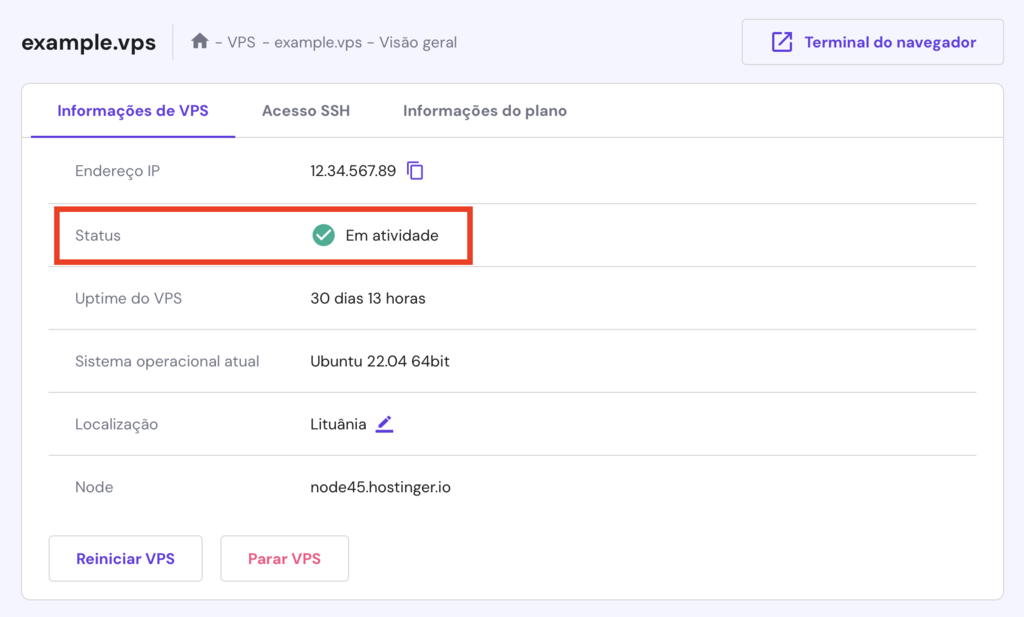Switch to the Acesso SSH tab
The height and width of the screenshot is (617, 1024).
tap(305, 111)
